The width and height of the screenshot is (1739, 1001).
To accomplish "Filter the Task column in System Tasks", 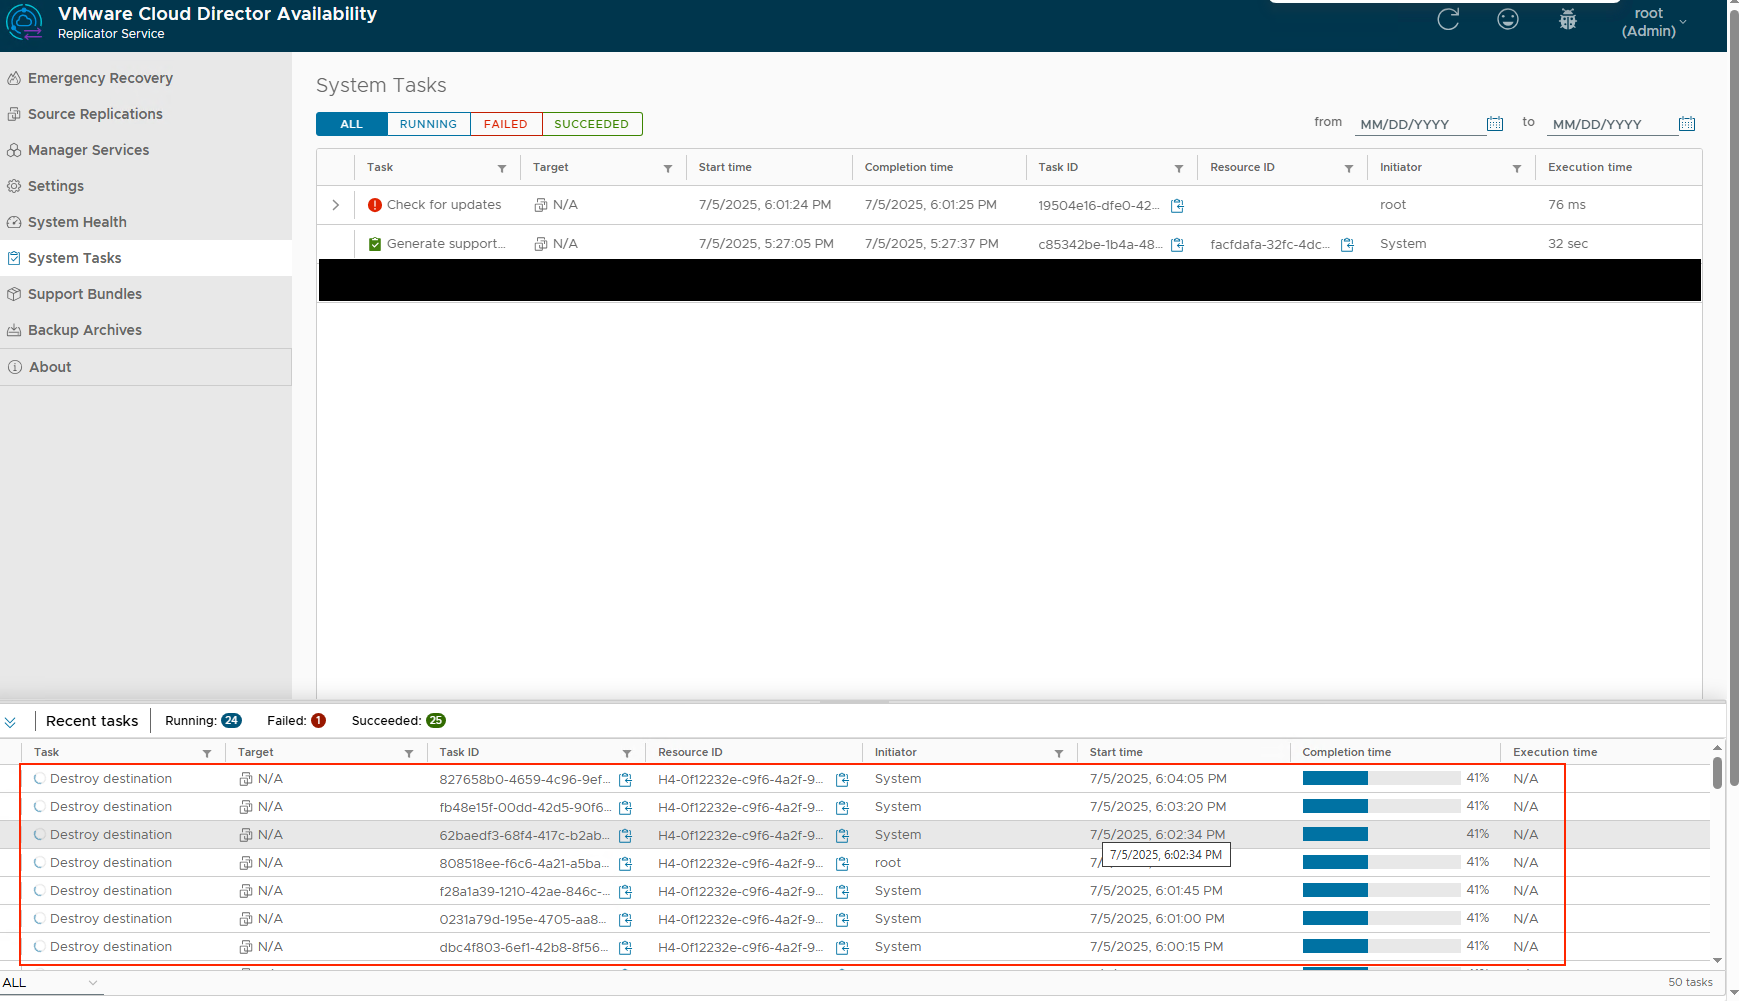I will [502, 168].
